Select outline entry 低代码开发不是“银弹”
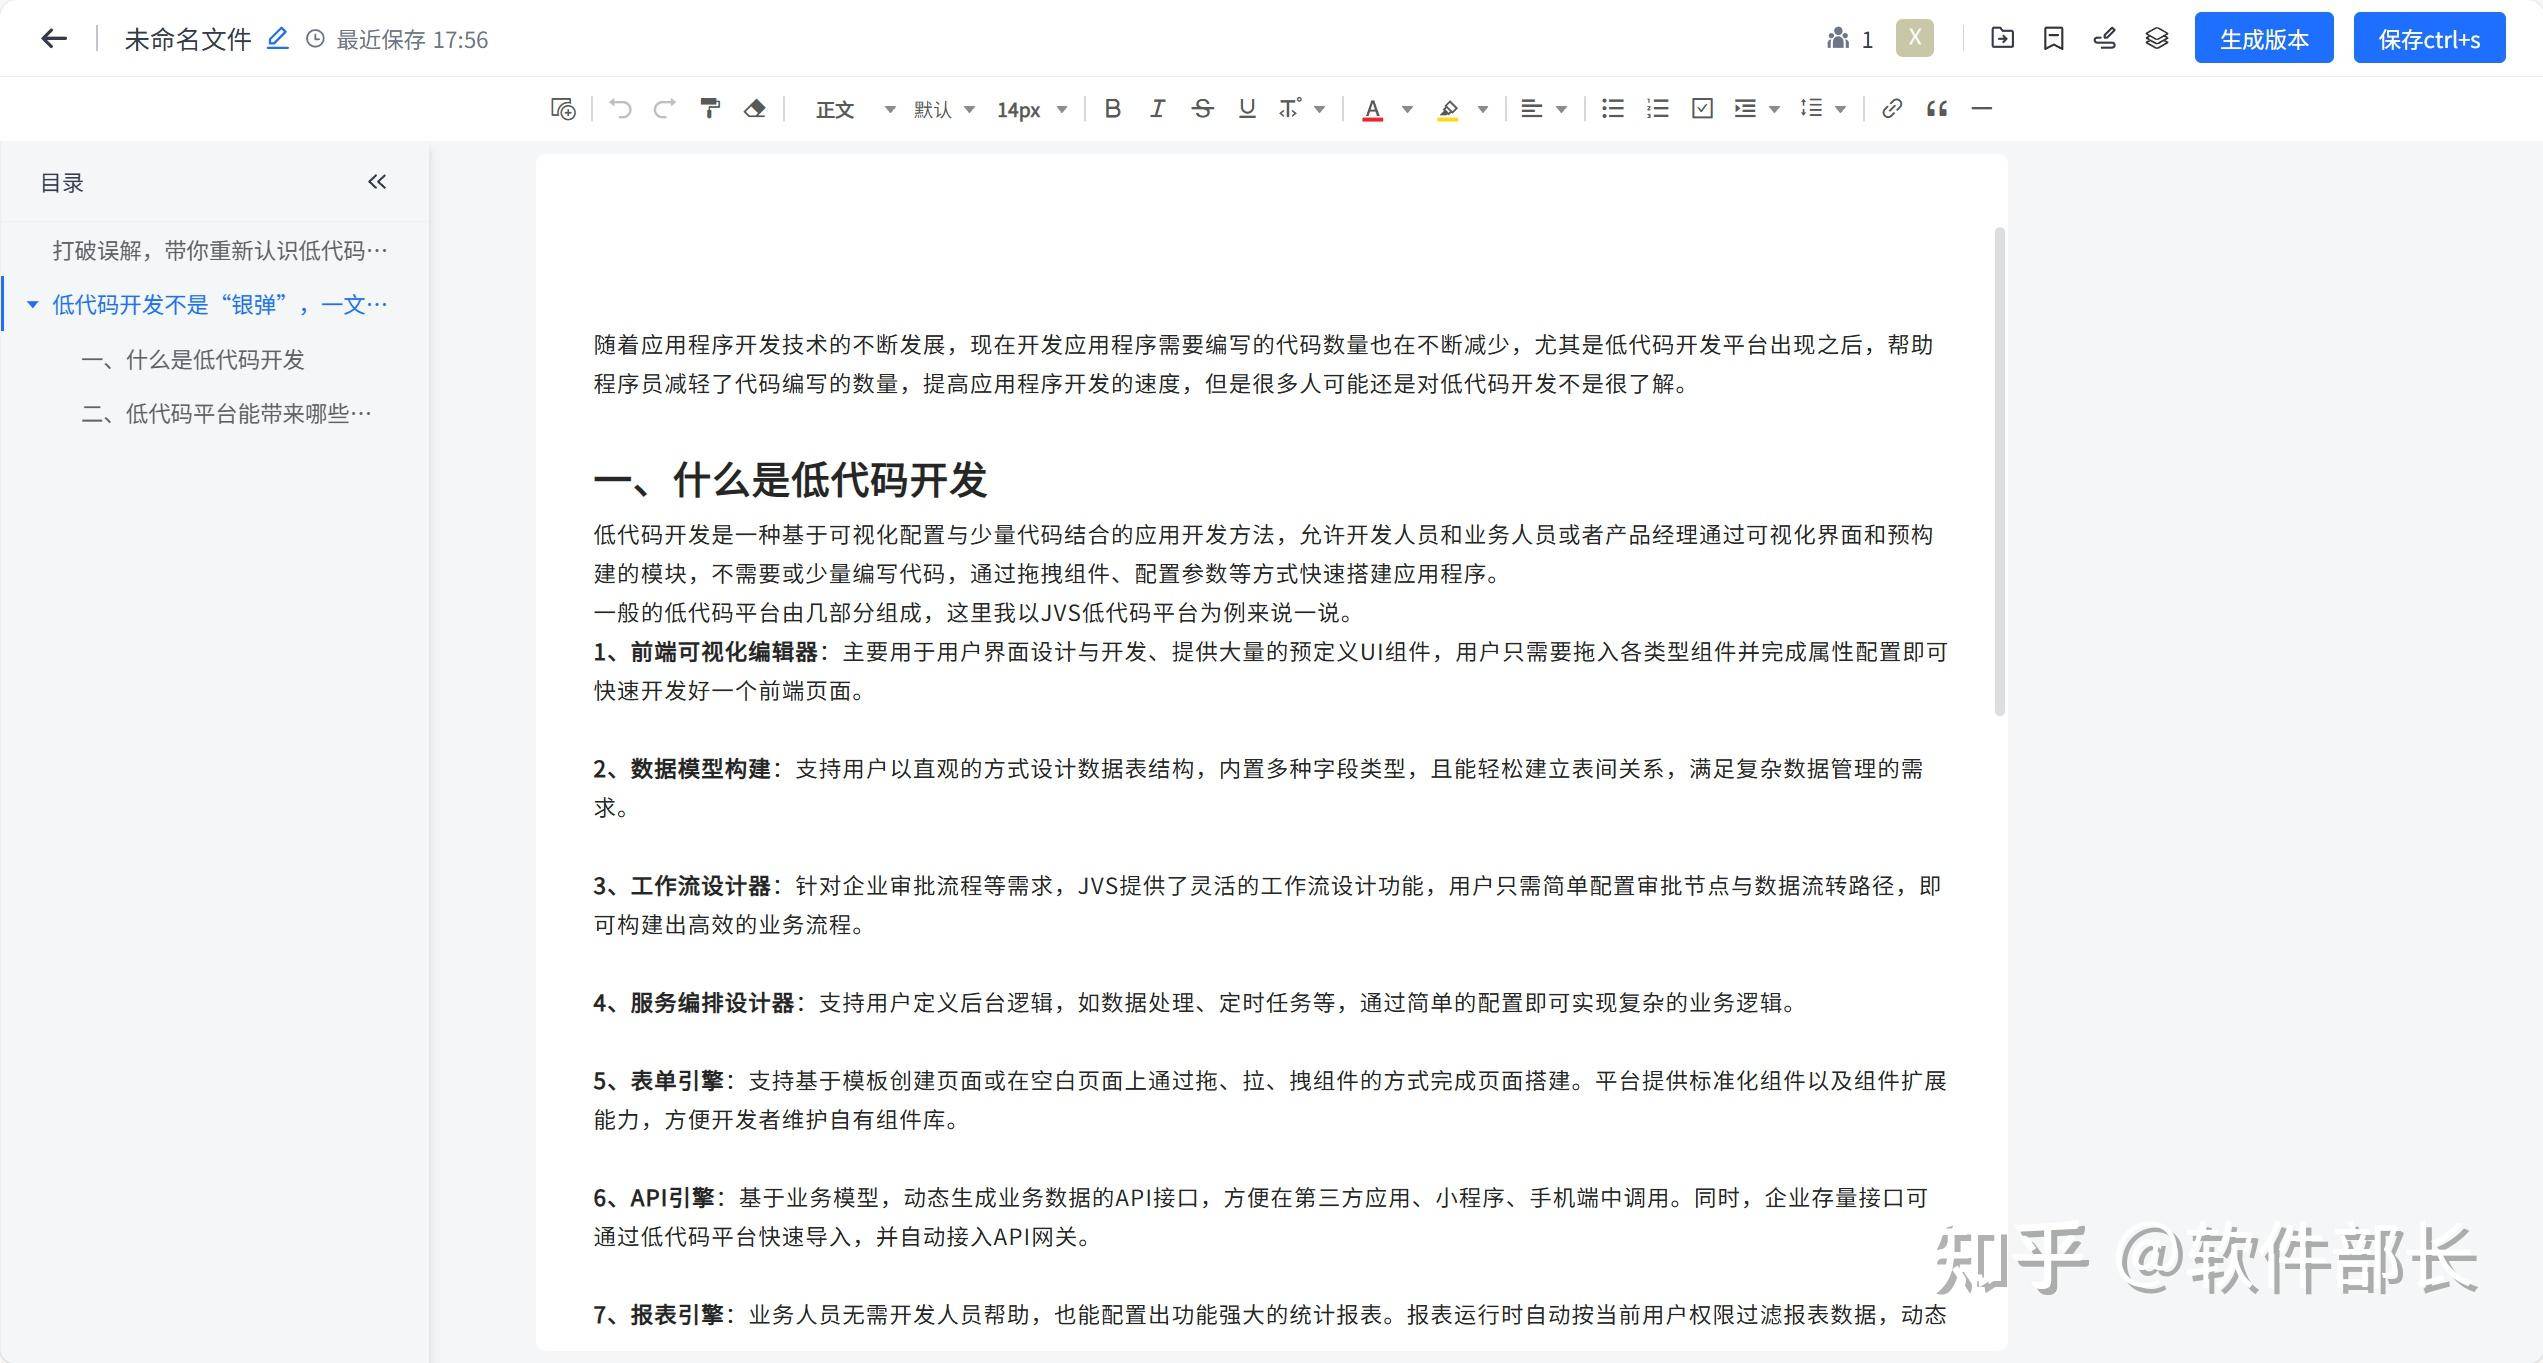The height and width of the screenshot is (1363, 2543). click(220, 304)
